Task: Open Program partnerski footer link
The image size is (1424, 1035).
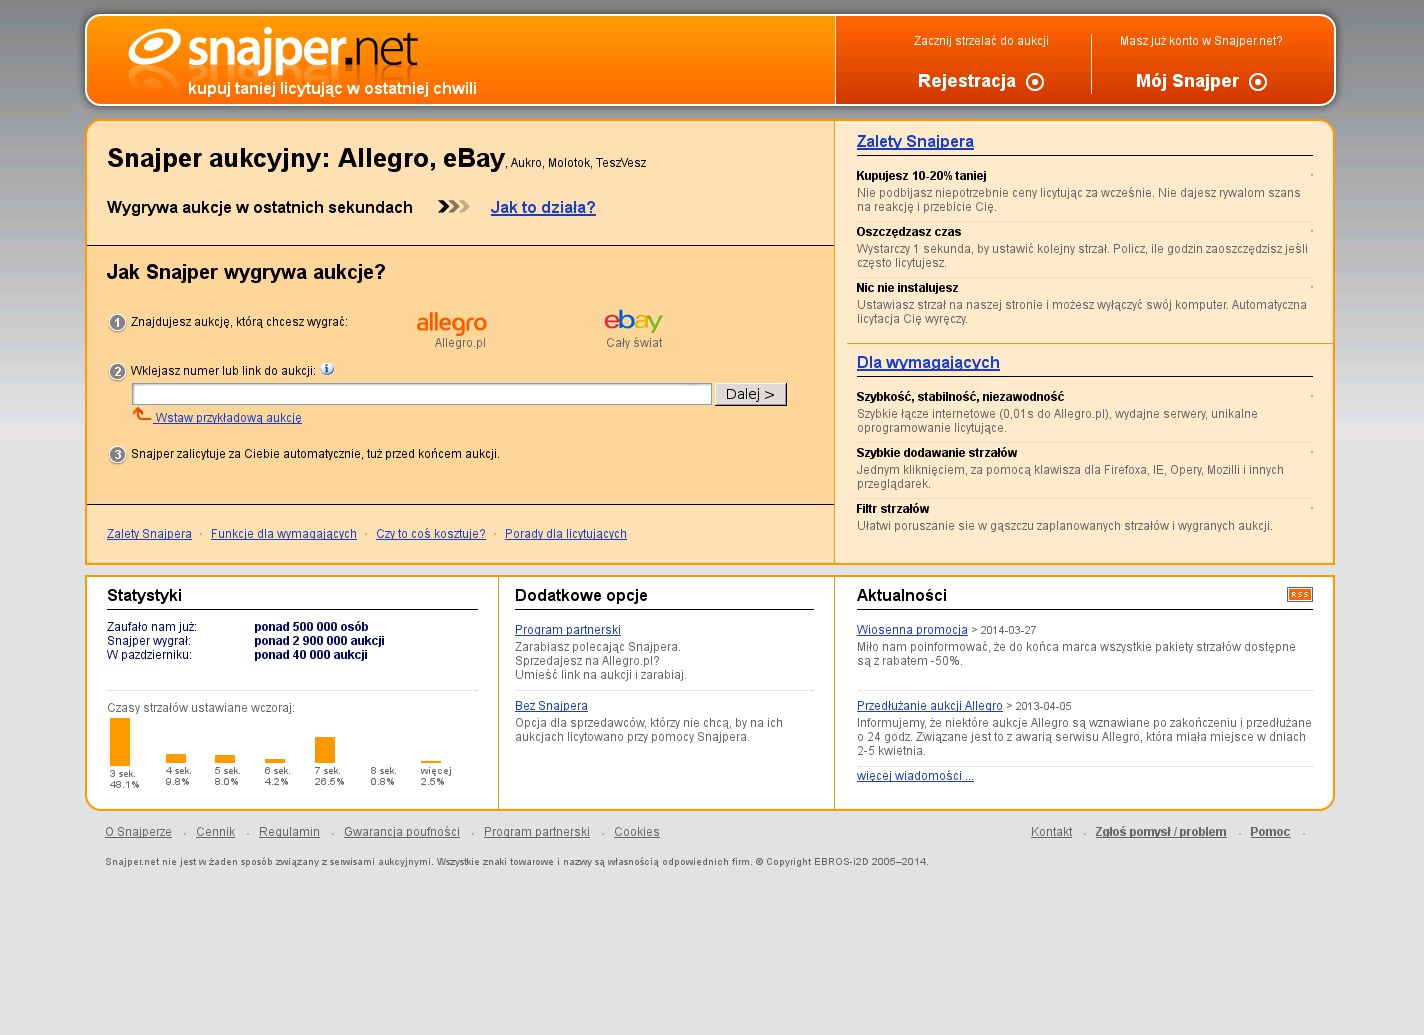Action: pyautogui.click(x=537, y=832)
